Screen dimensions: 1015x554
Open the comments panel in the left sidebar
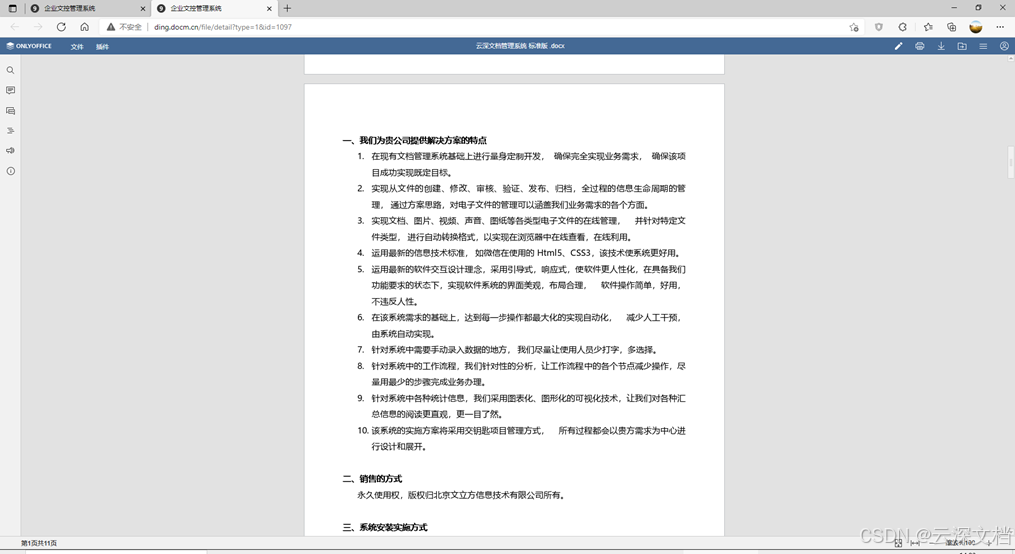[x=10, y=90]
